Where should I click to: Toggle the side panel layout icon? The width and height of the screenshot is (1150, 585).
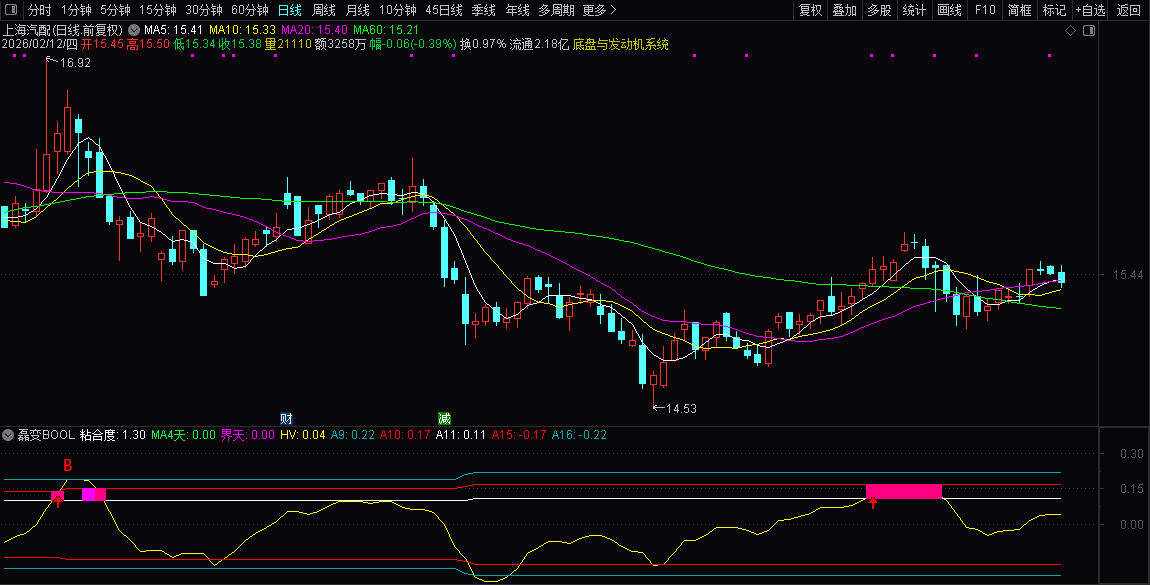1089,31
